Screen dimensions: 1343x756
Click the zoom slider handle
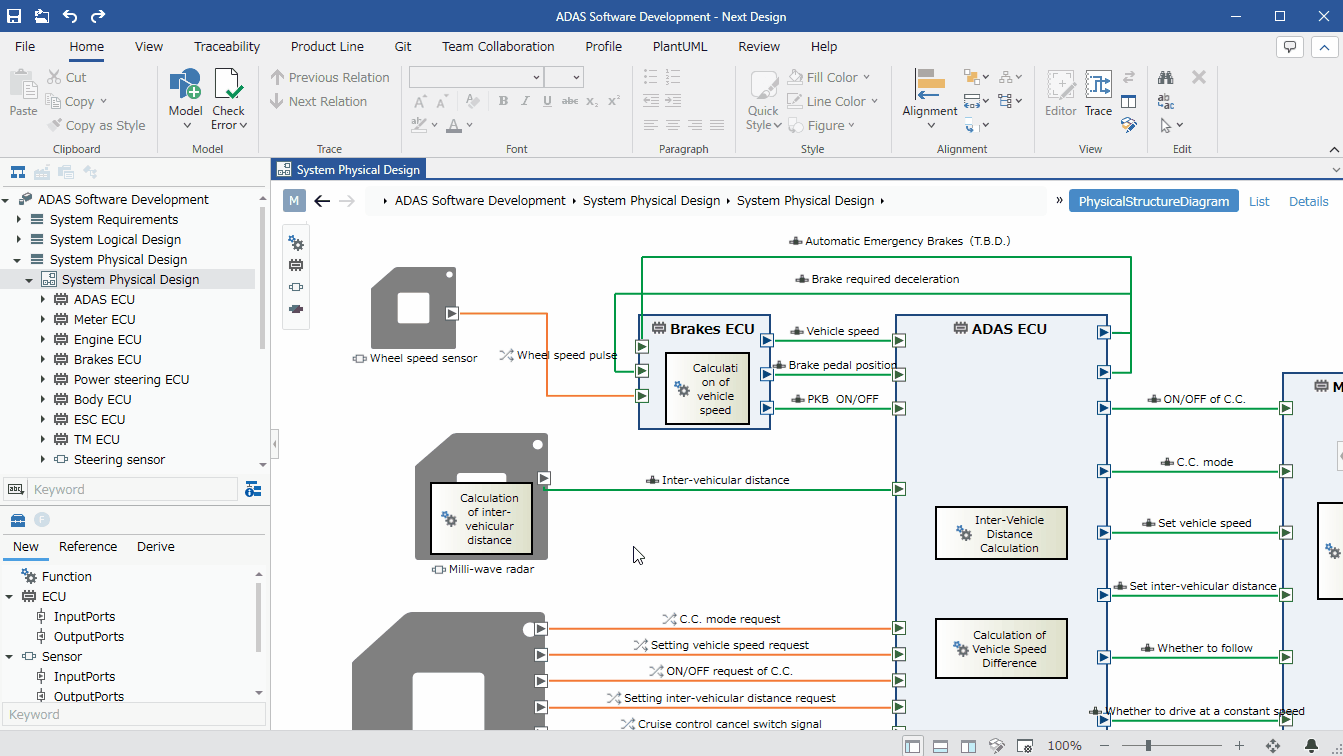[x=1148, y=745]
